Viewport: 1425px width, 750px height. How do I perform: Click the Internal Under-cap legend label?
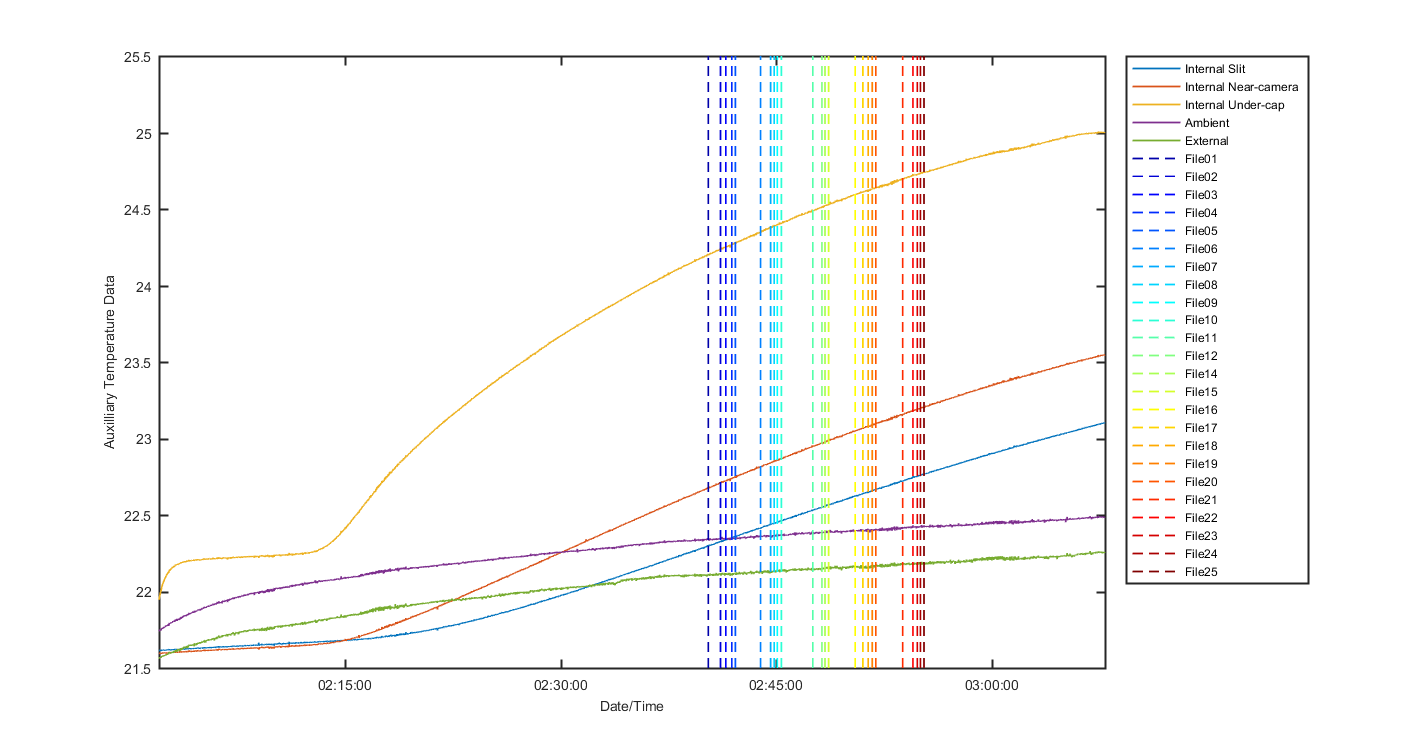[x=1234, y=105]
